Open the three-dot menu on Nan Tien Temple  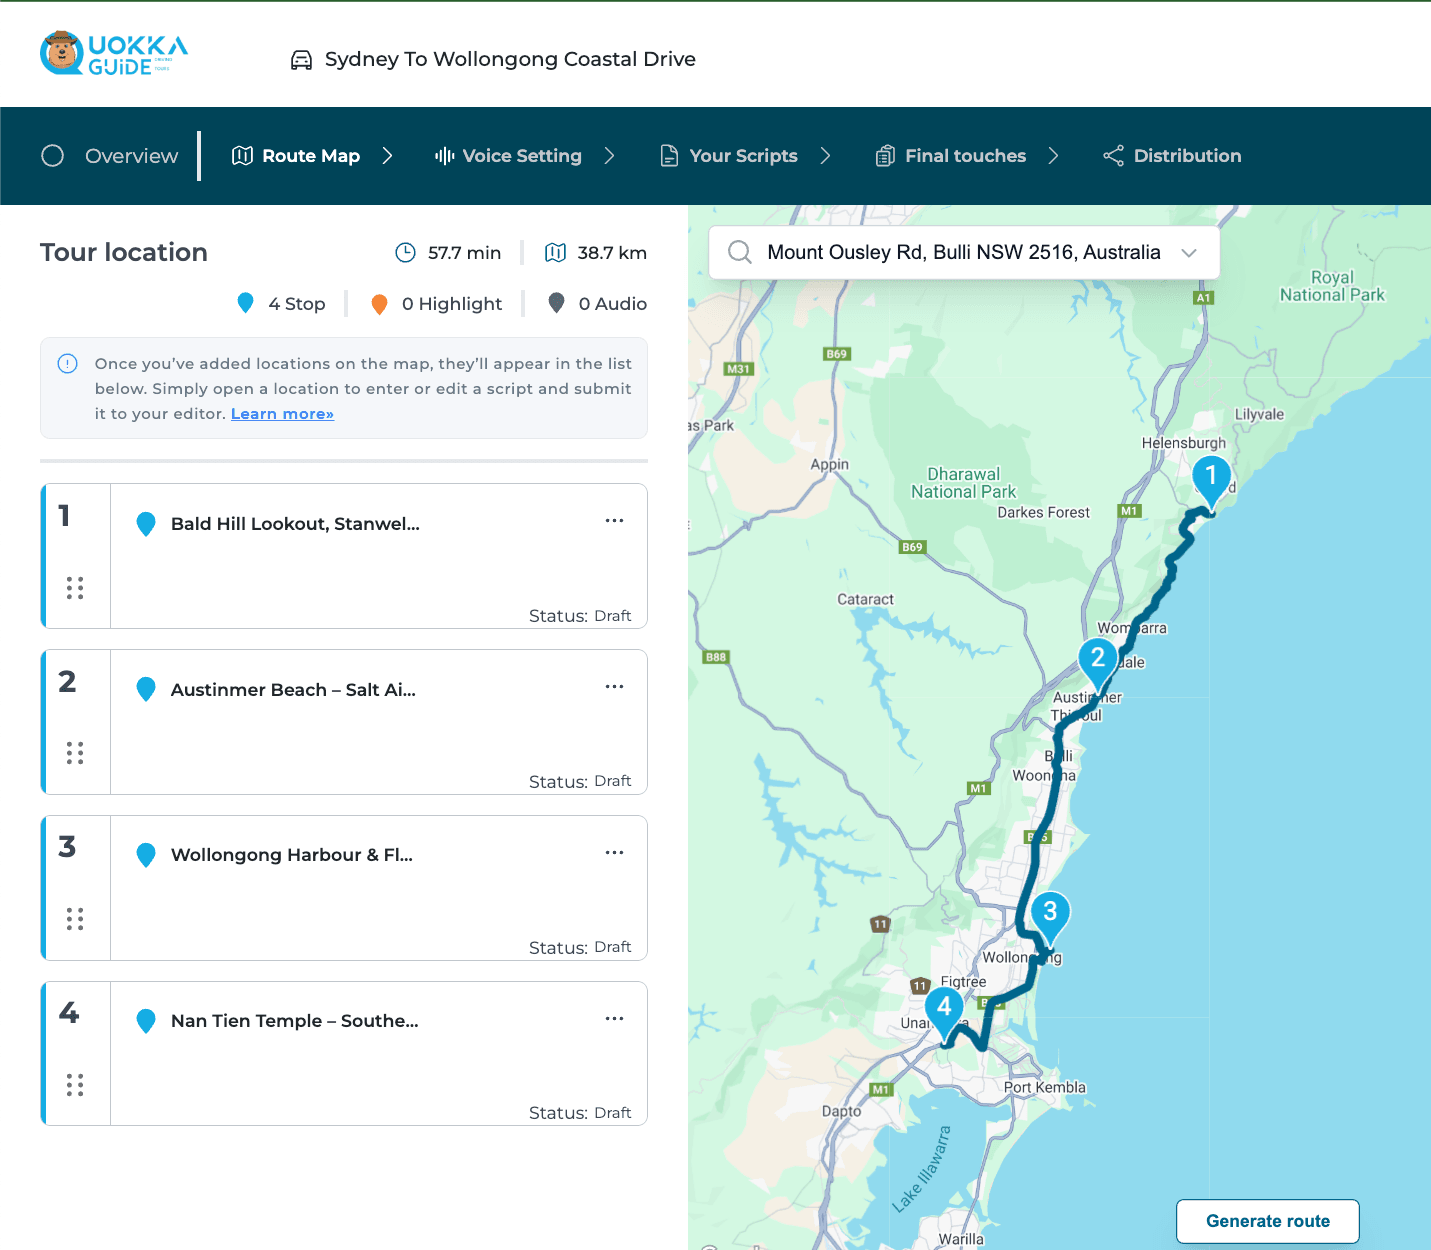pos(615,1018)
